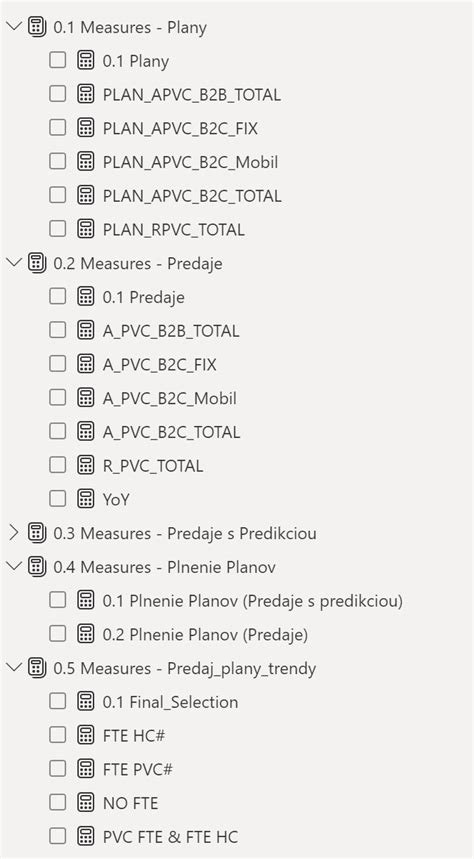Screen dimensions: 474x859
Task: Select the 0.2 Measures - Predaje table label
Action: (x=138, y=264)
